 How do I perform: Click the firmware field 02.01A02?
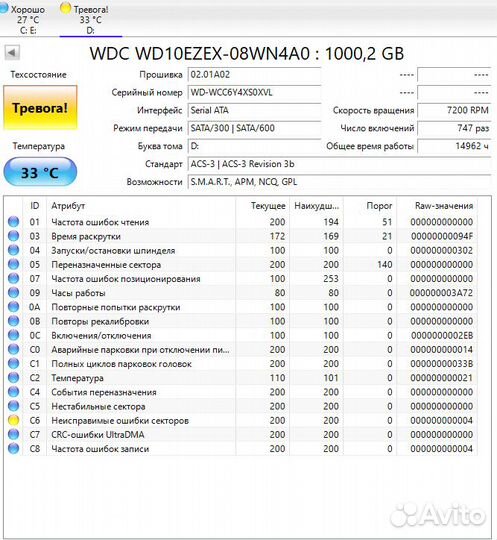[254, 75]
